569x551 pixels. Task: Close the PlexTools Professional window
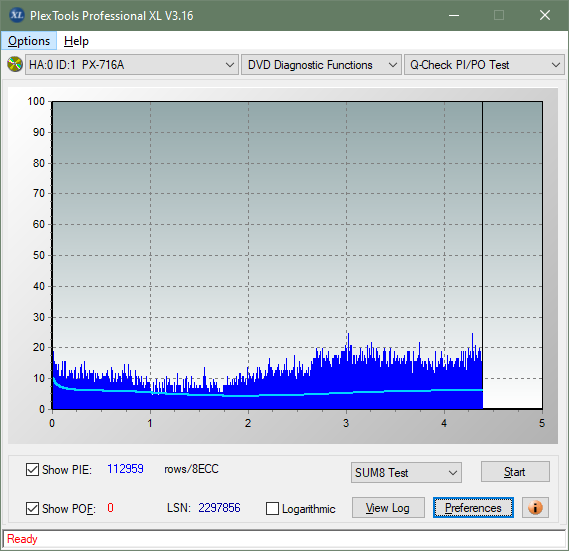pyautogui.click(x=545, y=15)
